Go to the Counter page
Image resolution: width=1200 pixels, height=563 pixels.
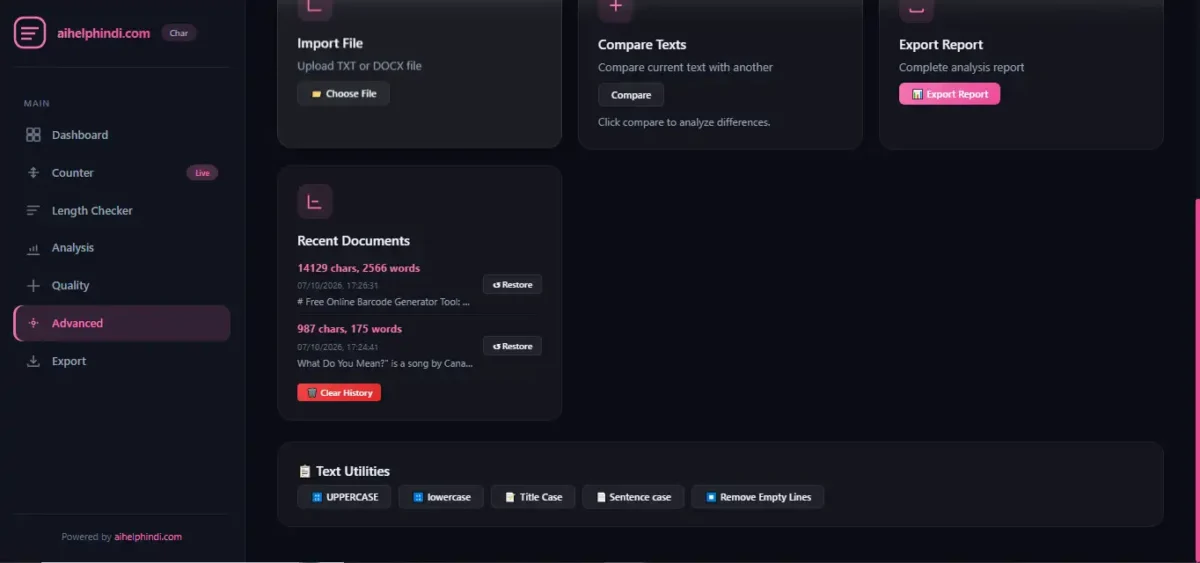(x=122, y=173)
